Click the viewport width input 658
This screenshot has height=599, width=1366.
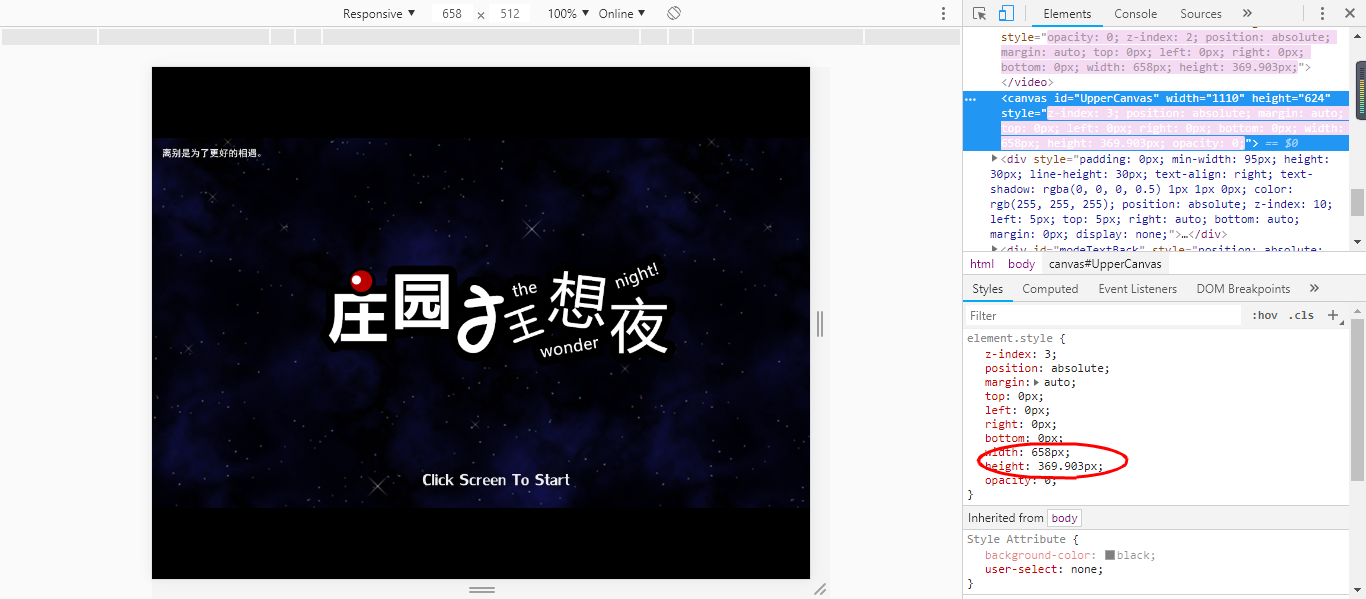(452, 14)
